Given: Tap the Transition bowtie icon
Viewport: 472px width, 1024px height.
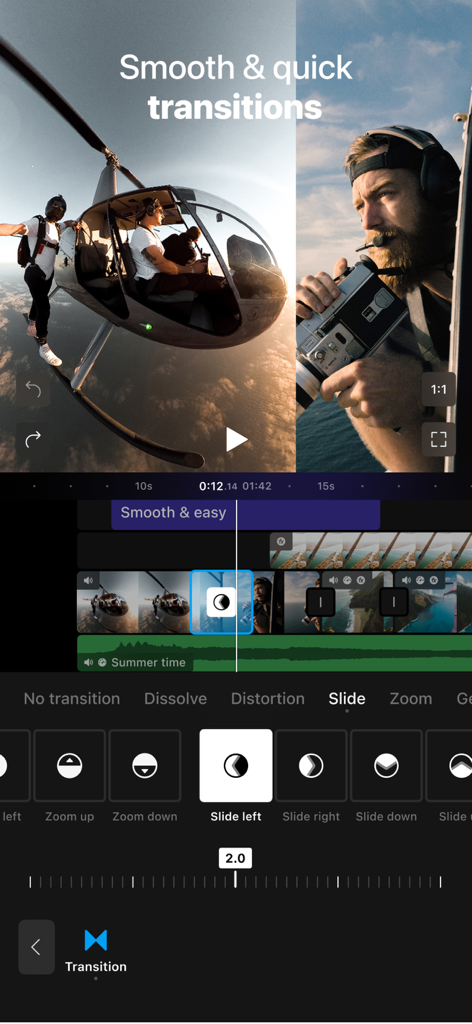Looking at the screenshot, I should (x=96, y=940).
